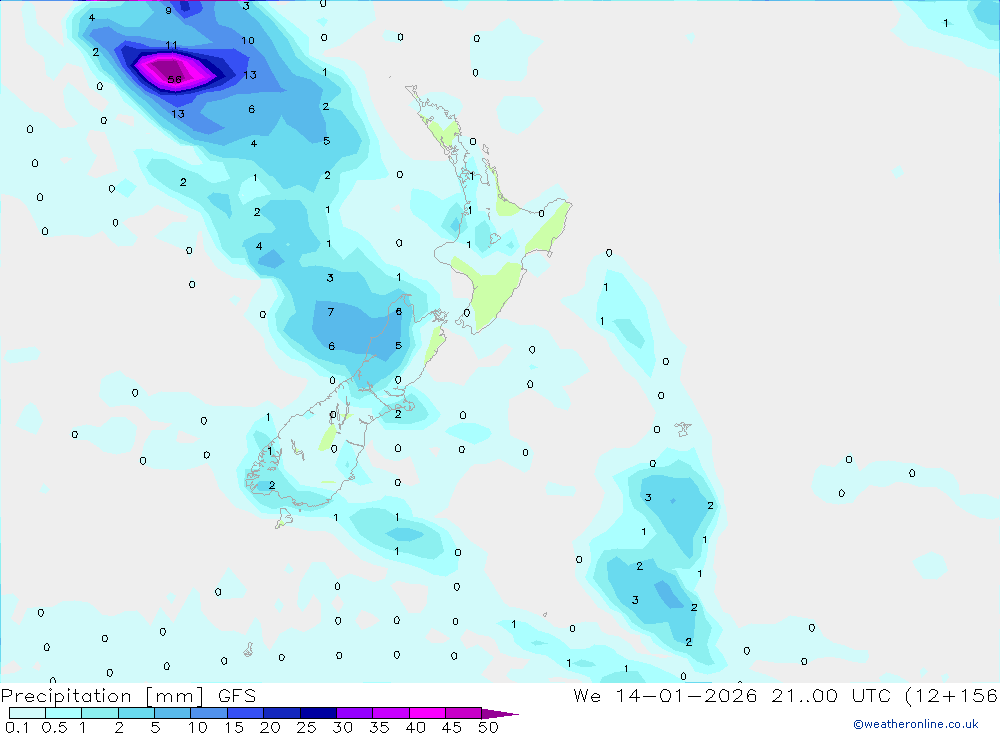Click the 11 value above the magenta peak

171,45
